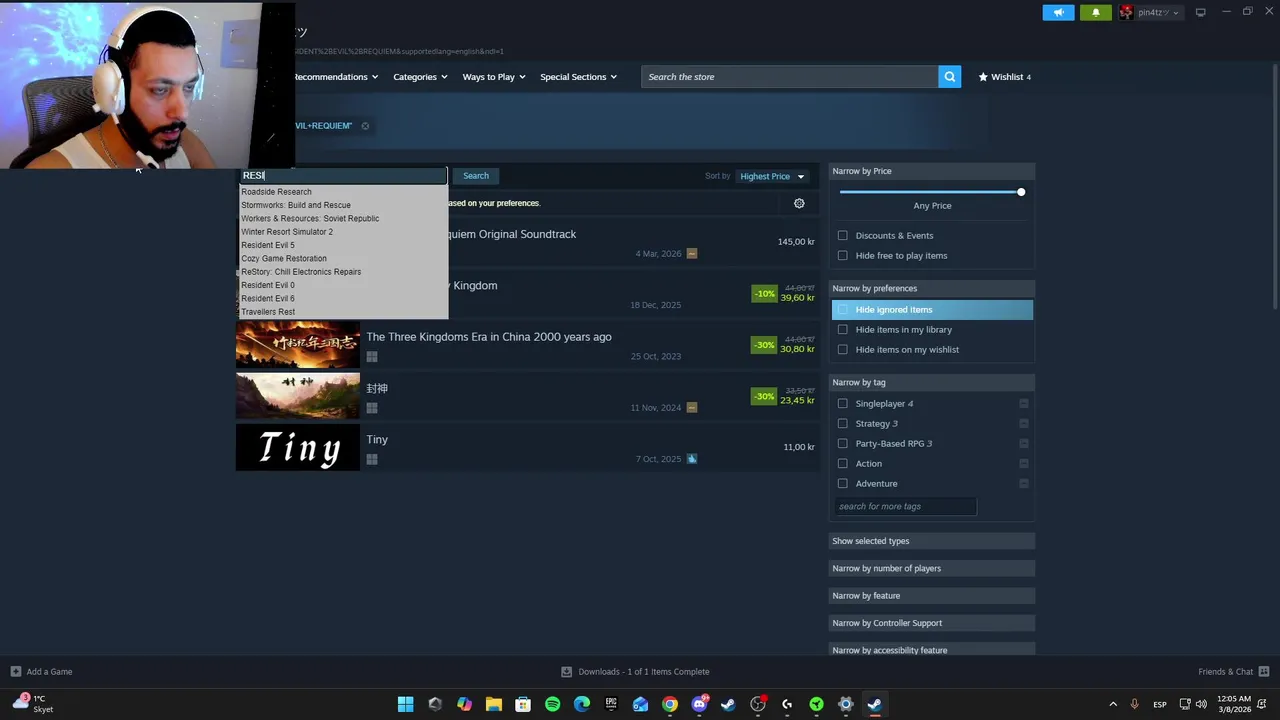Click the Tiny game thumbnail

(x=298, y=447)
